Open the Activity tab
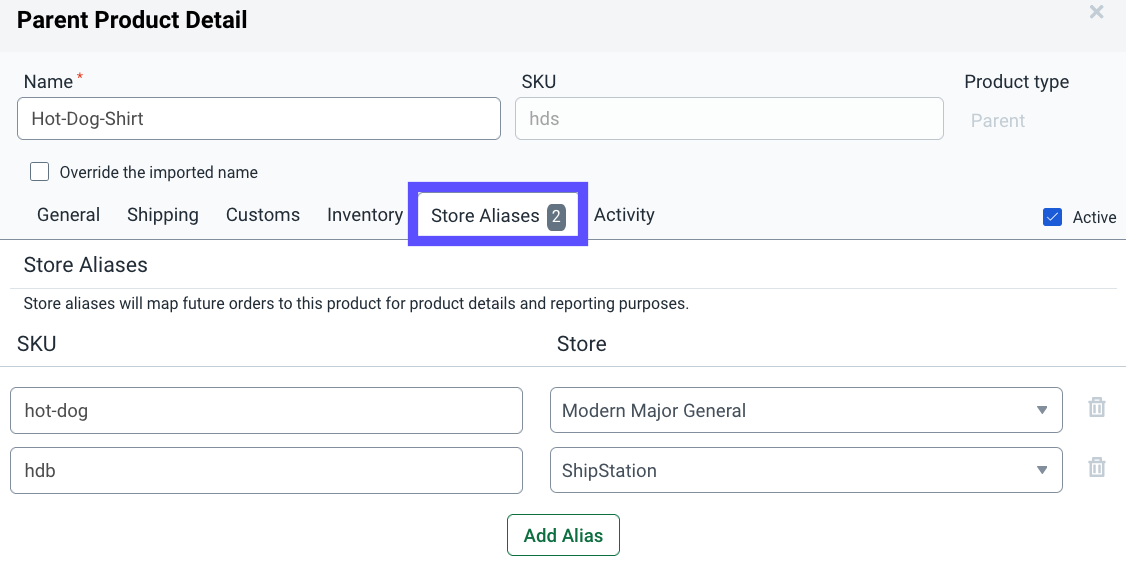Image resolution: width=1126 pixels, height=586 pixels. coord(624,214)
